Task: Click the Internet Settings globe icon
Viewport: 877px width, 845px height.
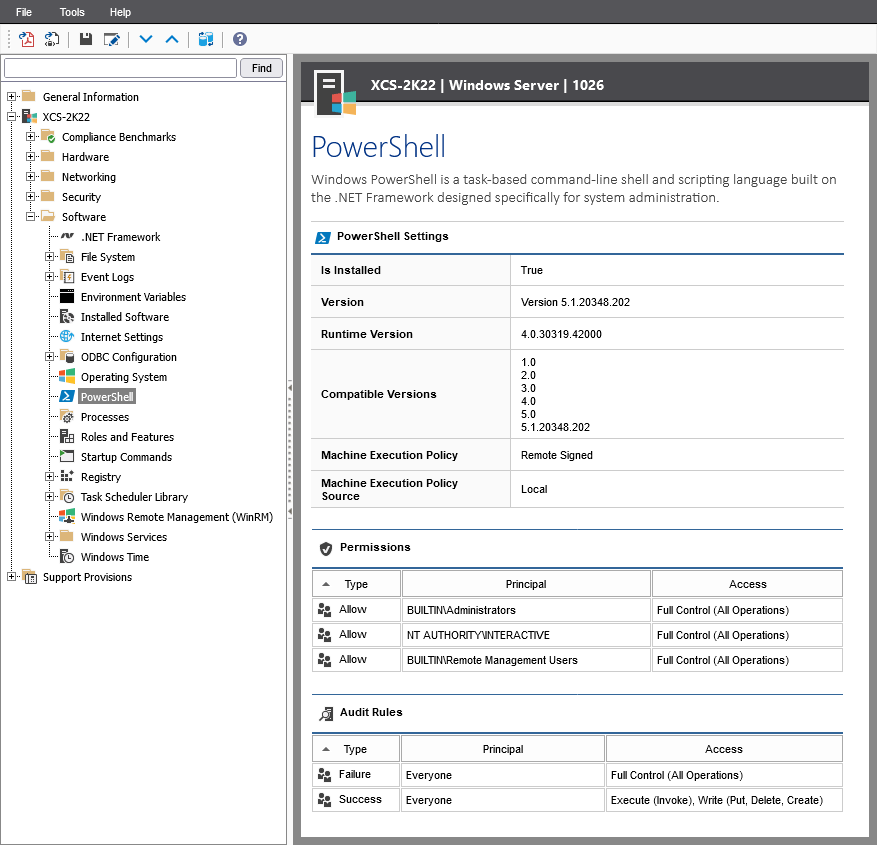Action: point(67,336)
